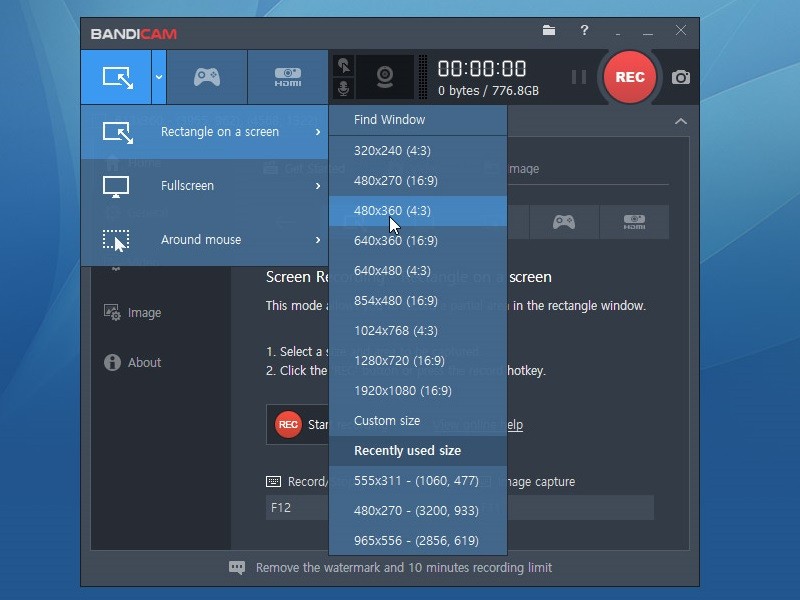
Task: Select 1024x768 (4:3) size
Action: [418, 331]
